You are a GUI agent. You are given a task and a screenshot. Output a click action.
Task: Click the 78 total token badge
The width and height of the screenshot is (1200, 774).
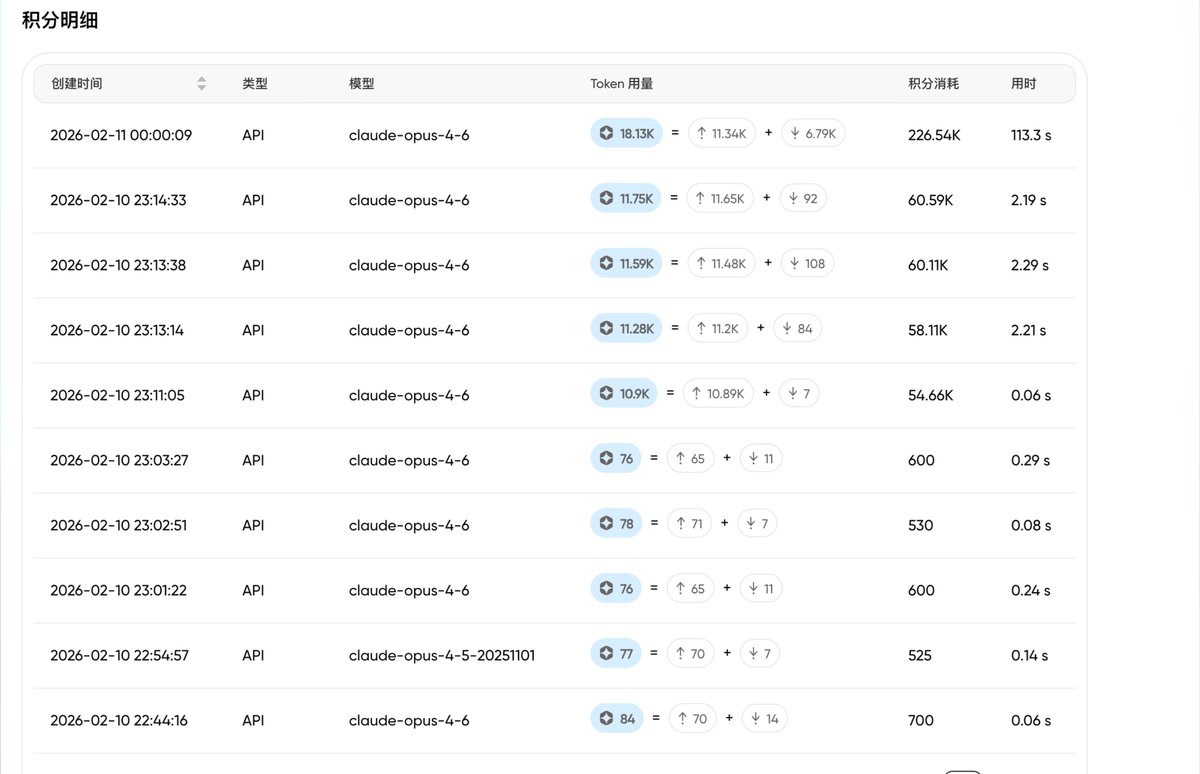click(x=616, y=524)
